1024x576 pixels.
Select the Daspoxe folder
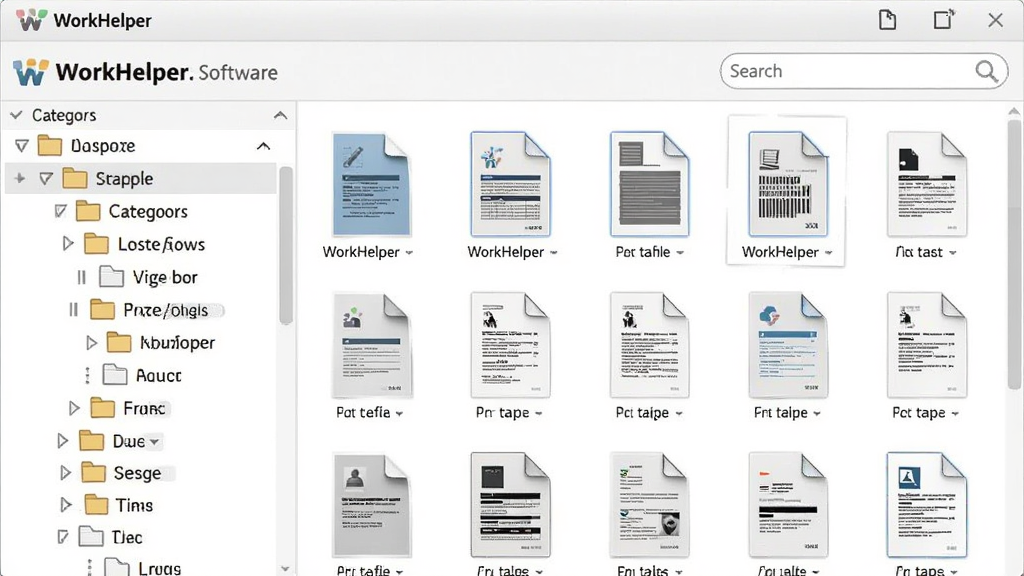[x=86, y=145]
